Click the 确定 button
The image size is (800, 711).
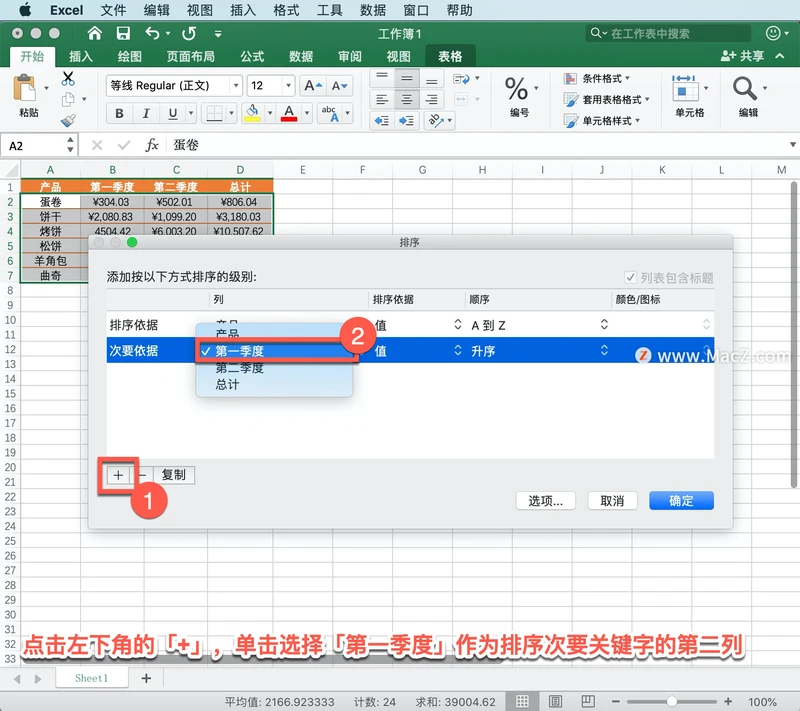click(x=681, y=501)
